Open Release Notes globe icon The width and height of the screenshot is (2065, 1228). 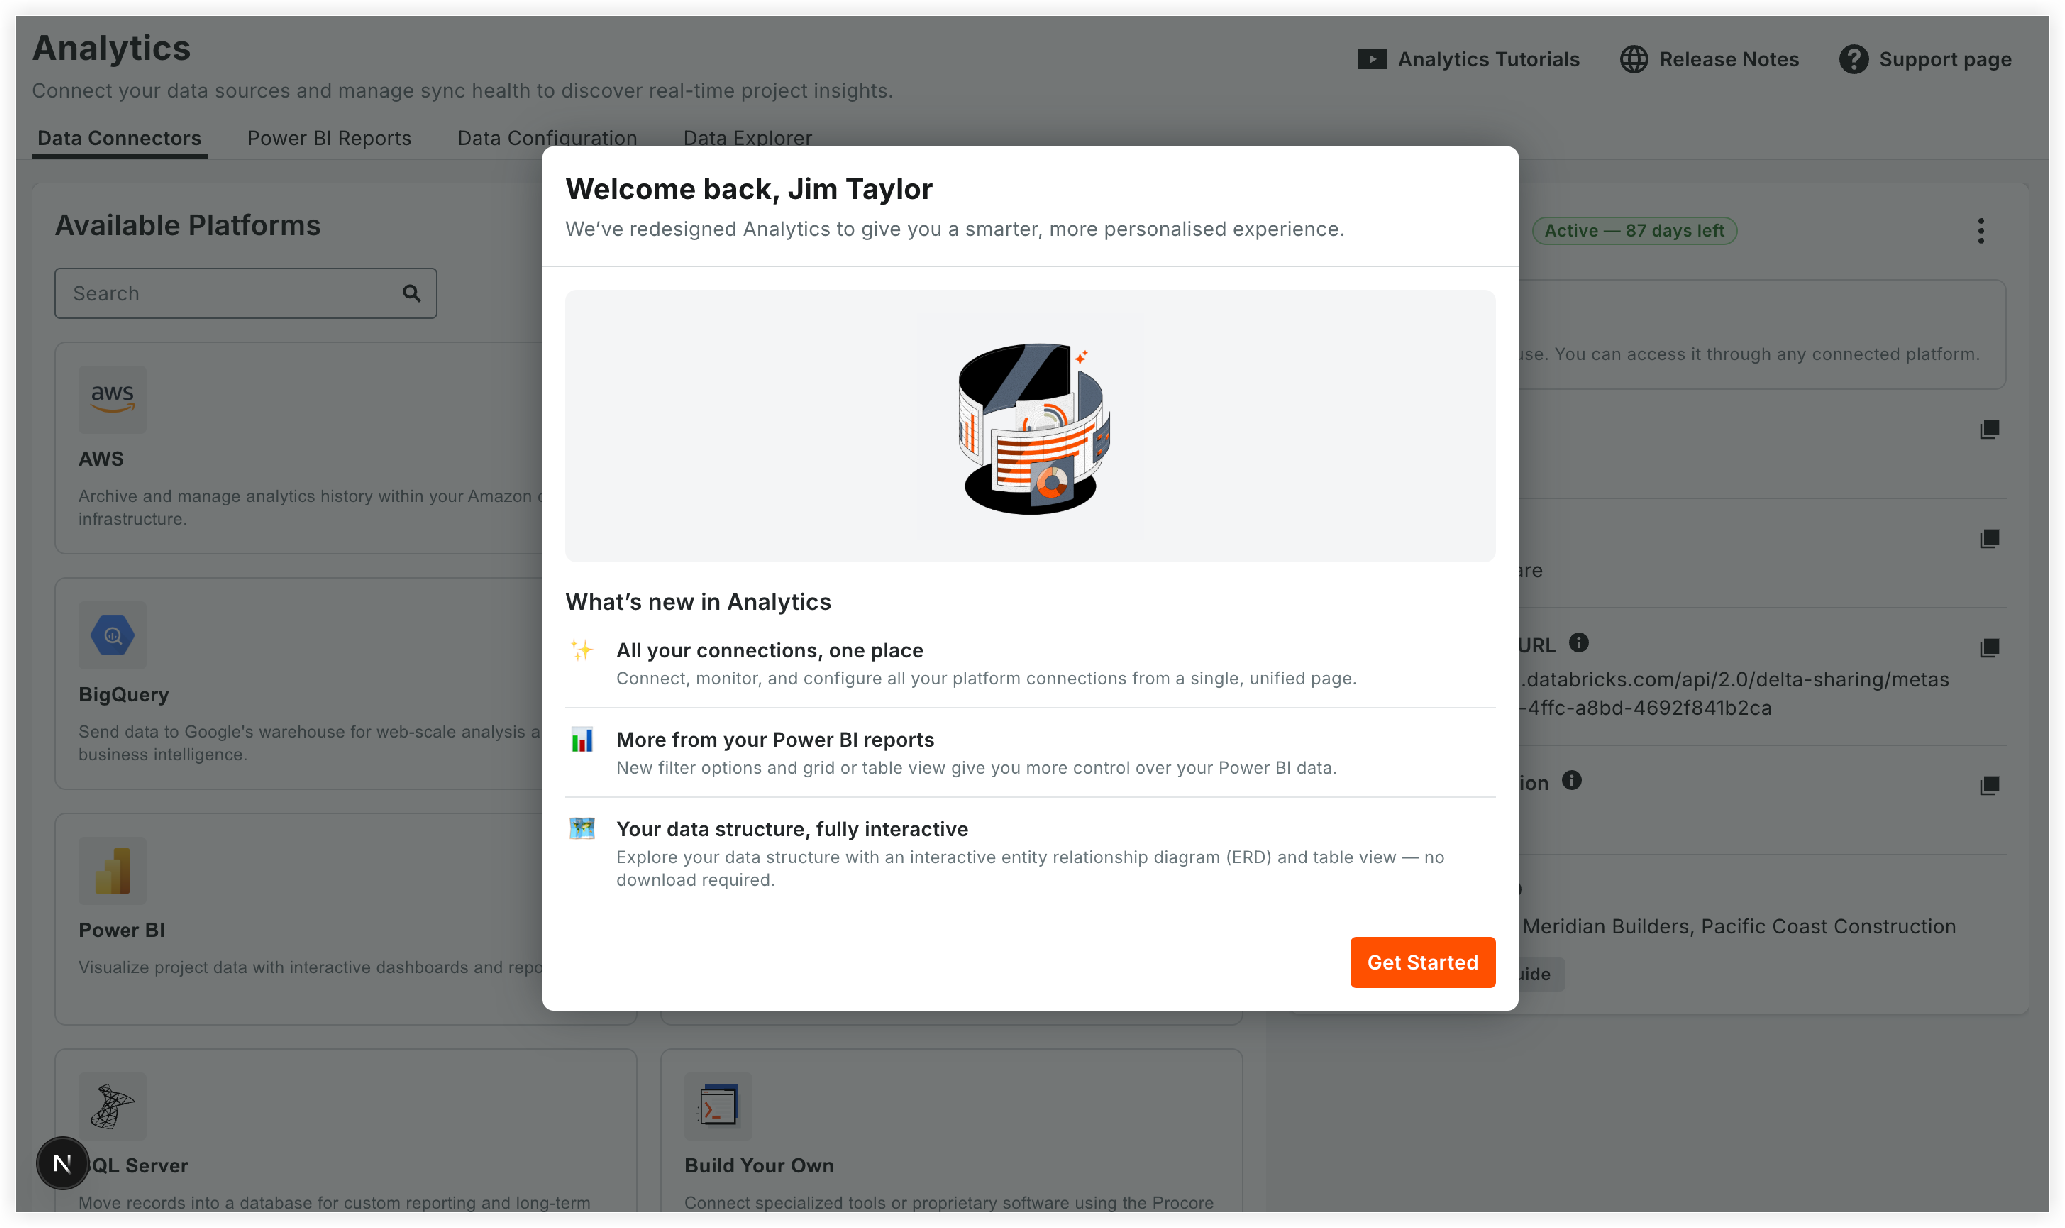(1634, 59)
